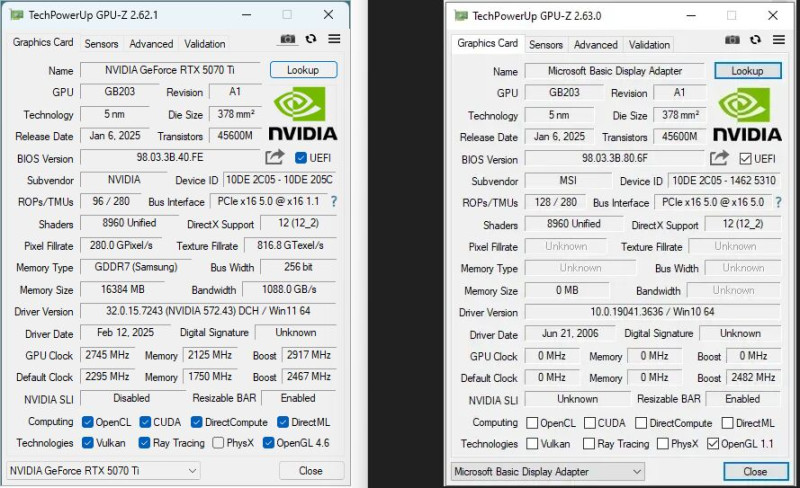Image resolution: width=800 pixels, height=488 pixels.
Task: Toggle Vulkan checkbox in RTX 5070 Ti window
Action: tap(88, 443)
